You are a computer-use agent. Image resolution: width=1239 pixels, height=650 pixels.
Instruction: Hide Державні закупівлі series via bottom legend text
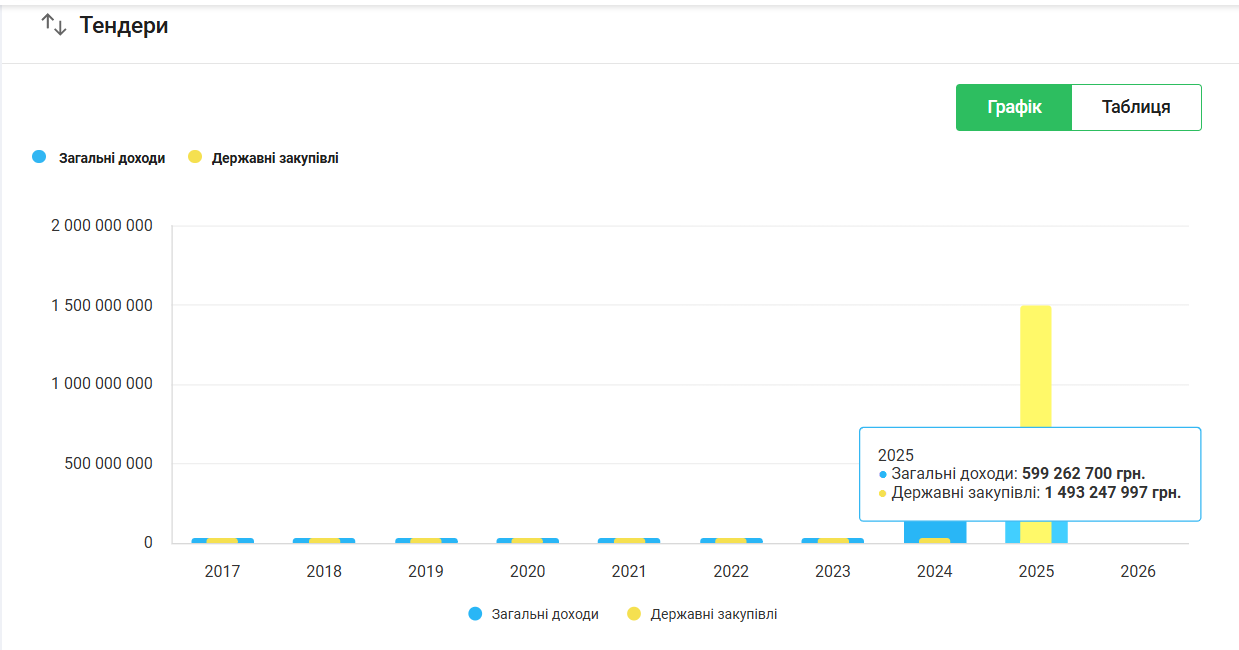pyautogui.click(x=713, y=614)
